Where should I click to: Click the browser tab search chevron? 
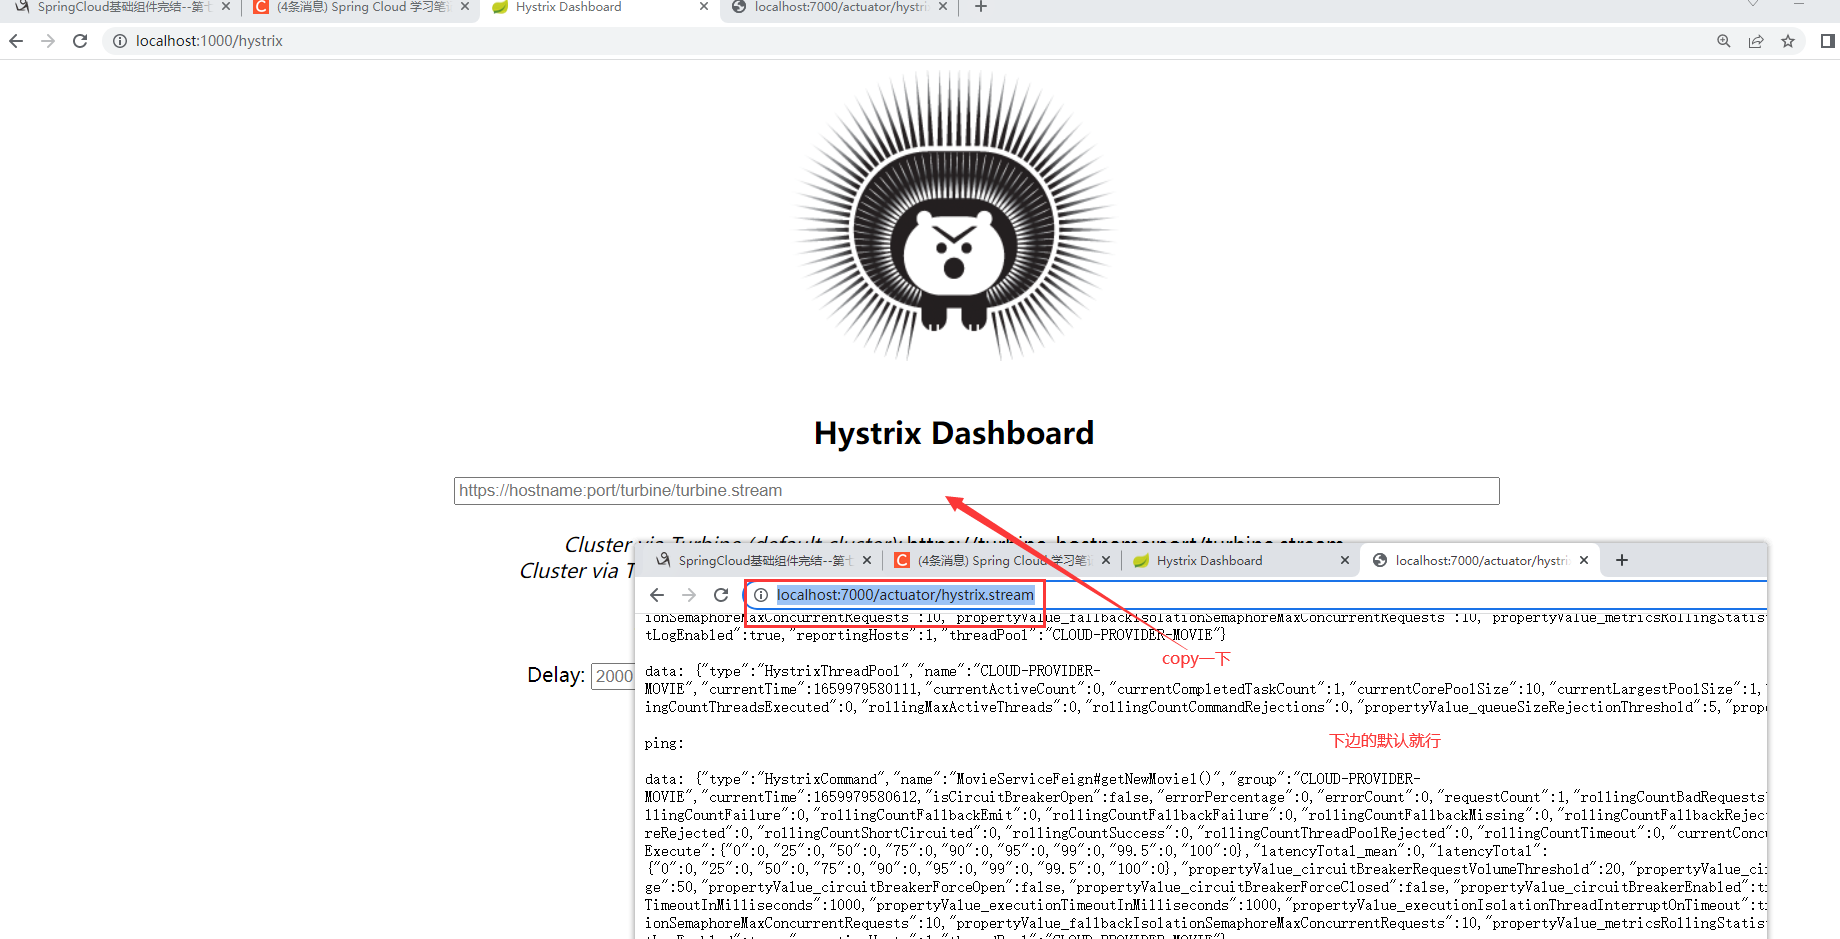point(1753,5)
